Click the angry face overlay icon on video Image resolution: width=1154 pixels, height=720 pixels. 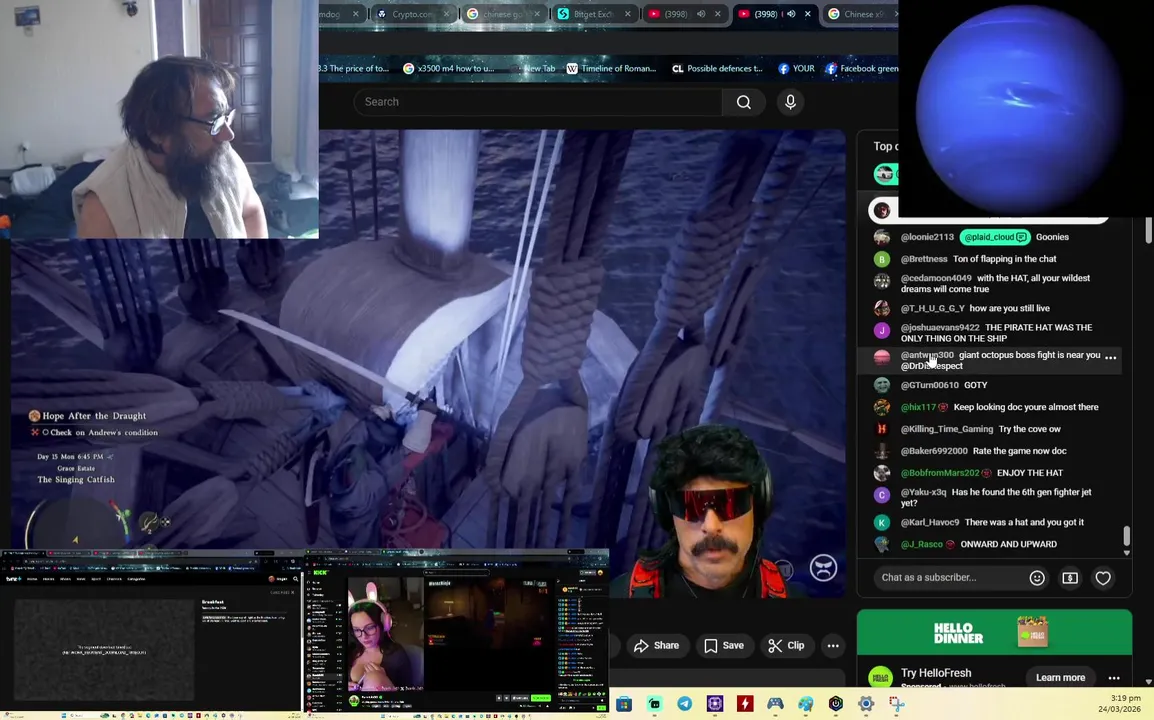tap(823, 568)
